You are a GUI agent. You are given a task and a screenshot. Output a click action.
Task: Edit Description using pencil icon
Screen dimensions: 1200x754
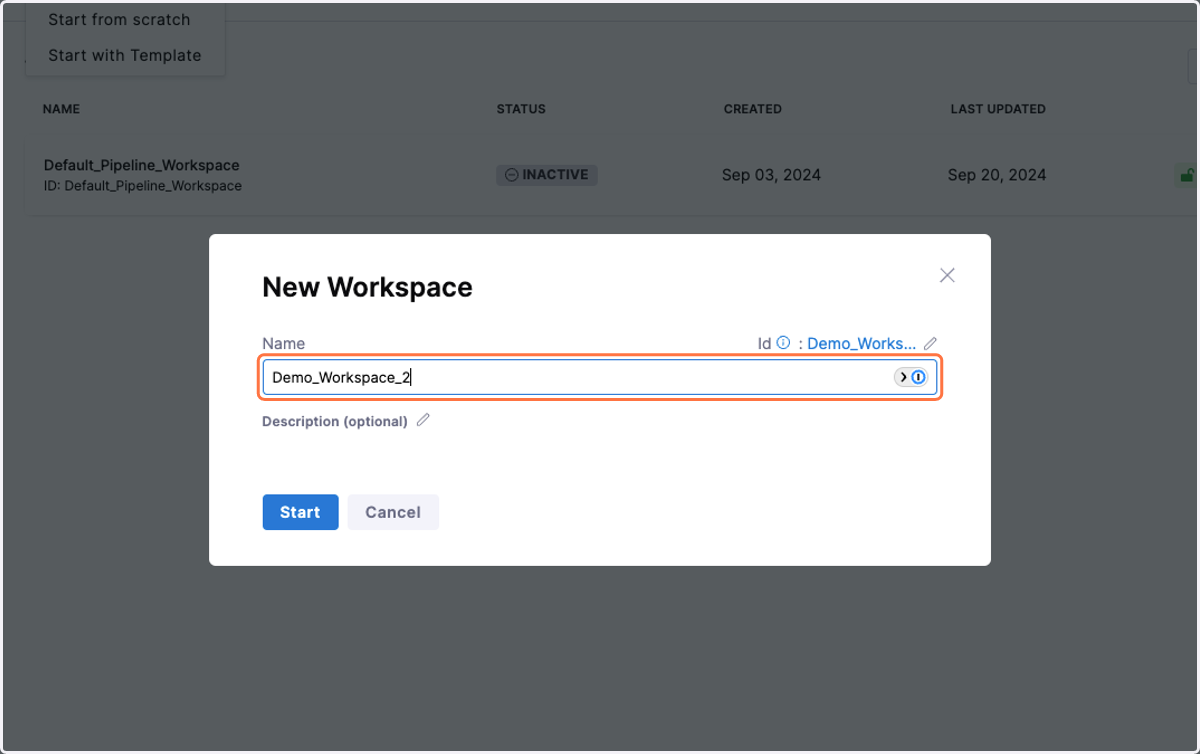[423, 421]
